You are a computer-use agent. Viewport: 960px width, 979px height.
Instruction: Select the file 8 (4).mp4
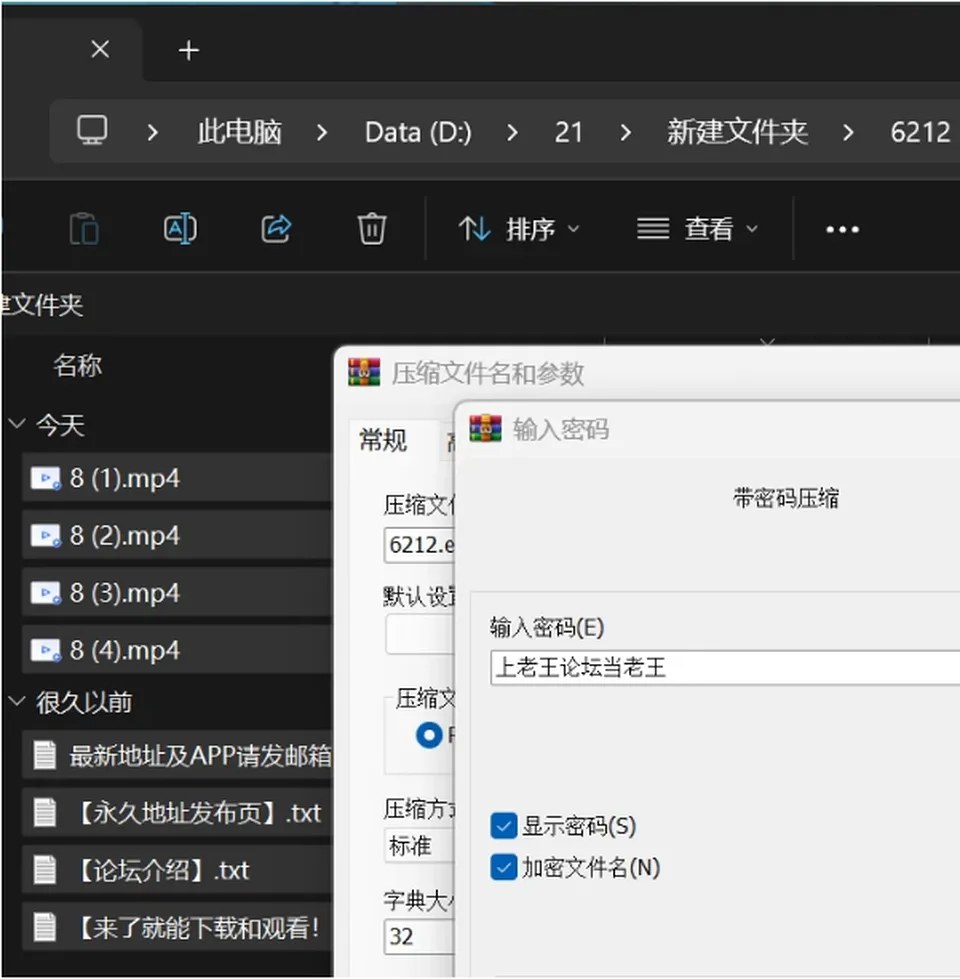tap(177, 651)
